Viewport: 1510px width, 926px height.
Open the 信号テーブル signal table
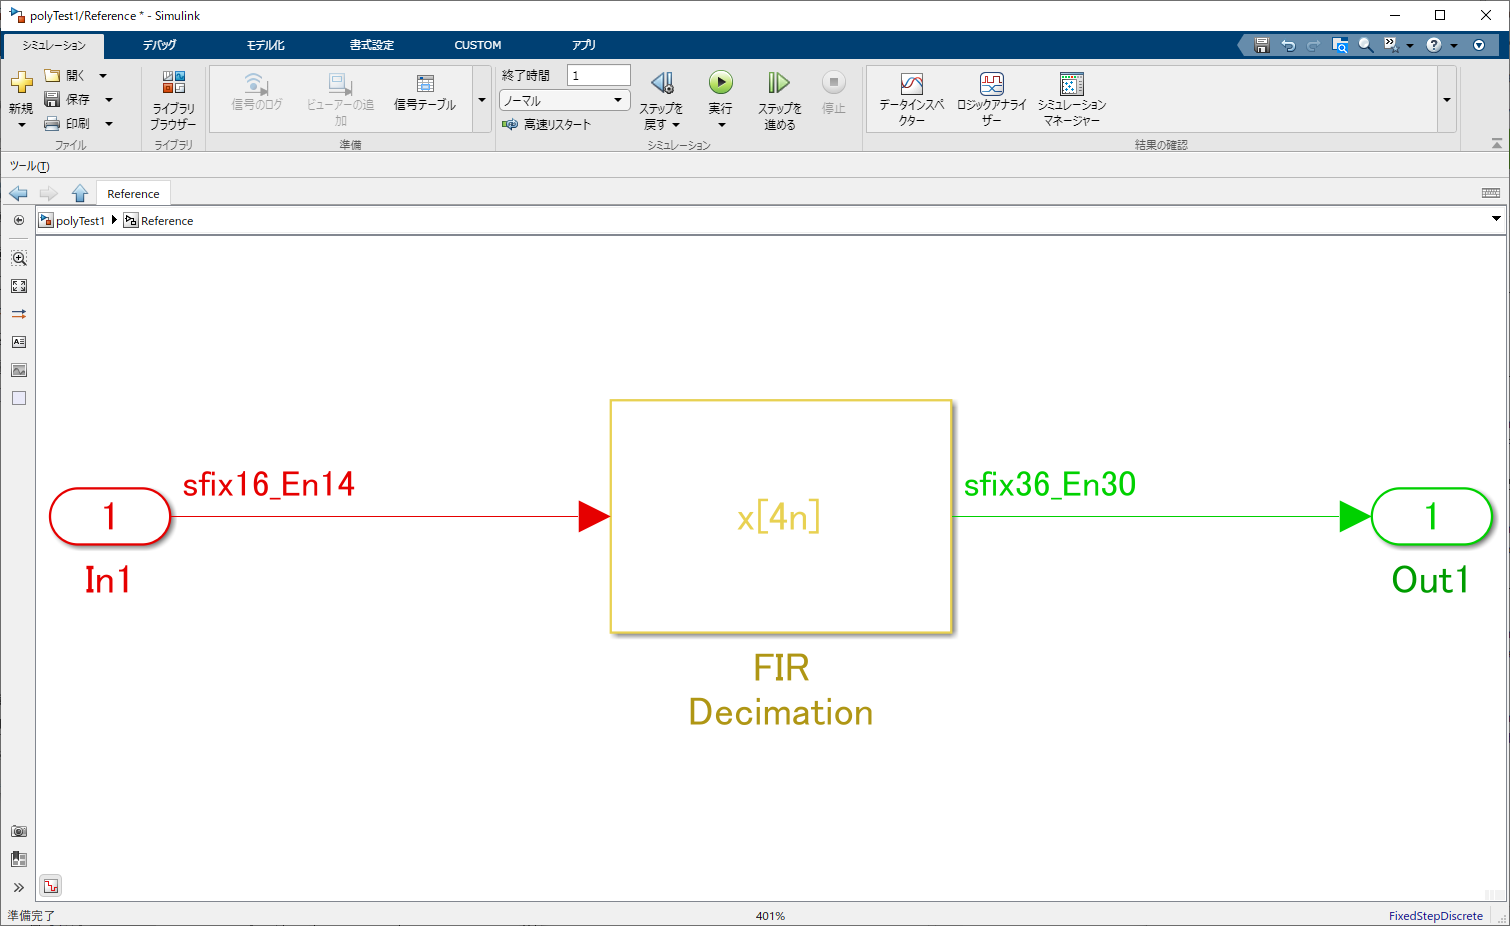pyautogui.click(x=425, y=92)
